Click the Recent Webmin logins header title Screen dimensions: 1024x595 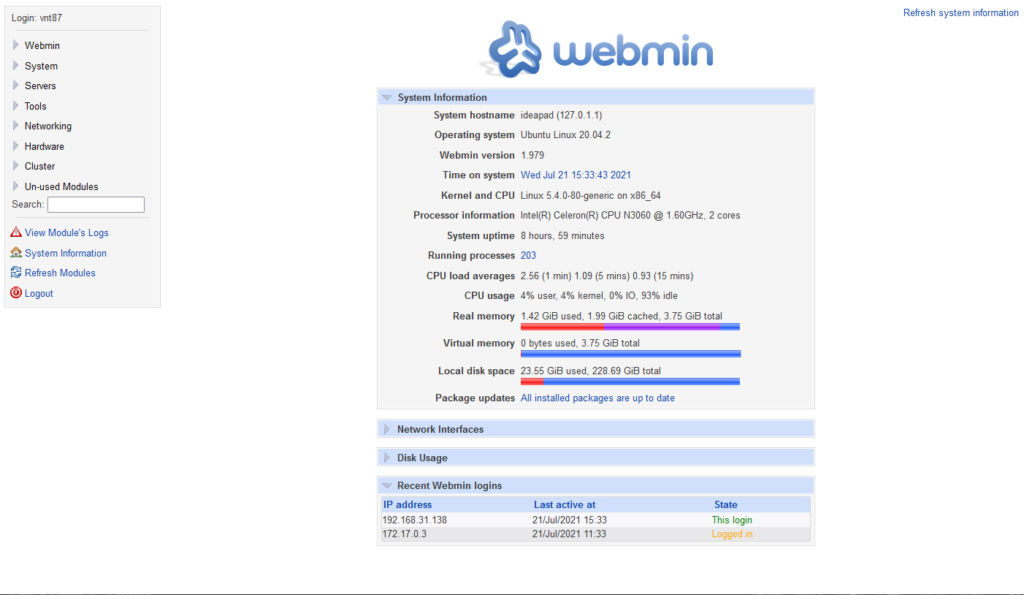(449, 486)
